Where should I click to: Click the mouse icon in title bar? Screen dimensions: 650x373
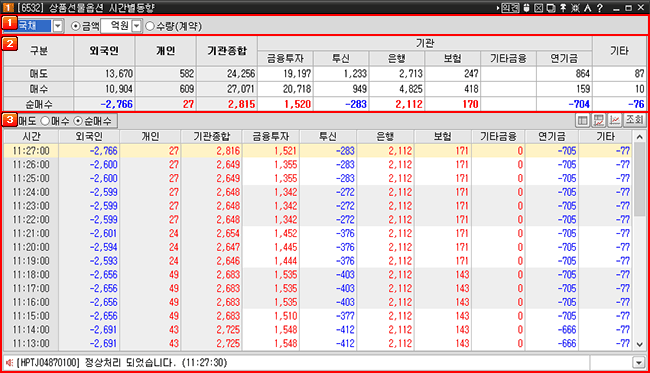(526, 8)
